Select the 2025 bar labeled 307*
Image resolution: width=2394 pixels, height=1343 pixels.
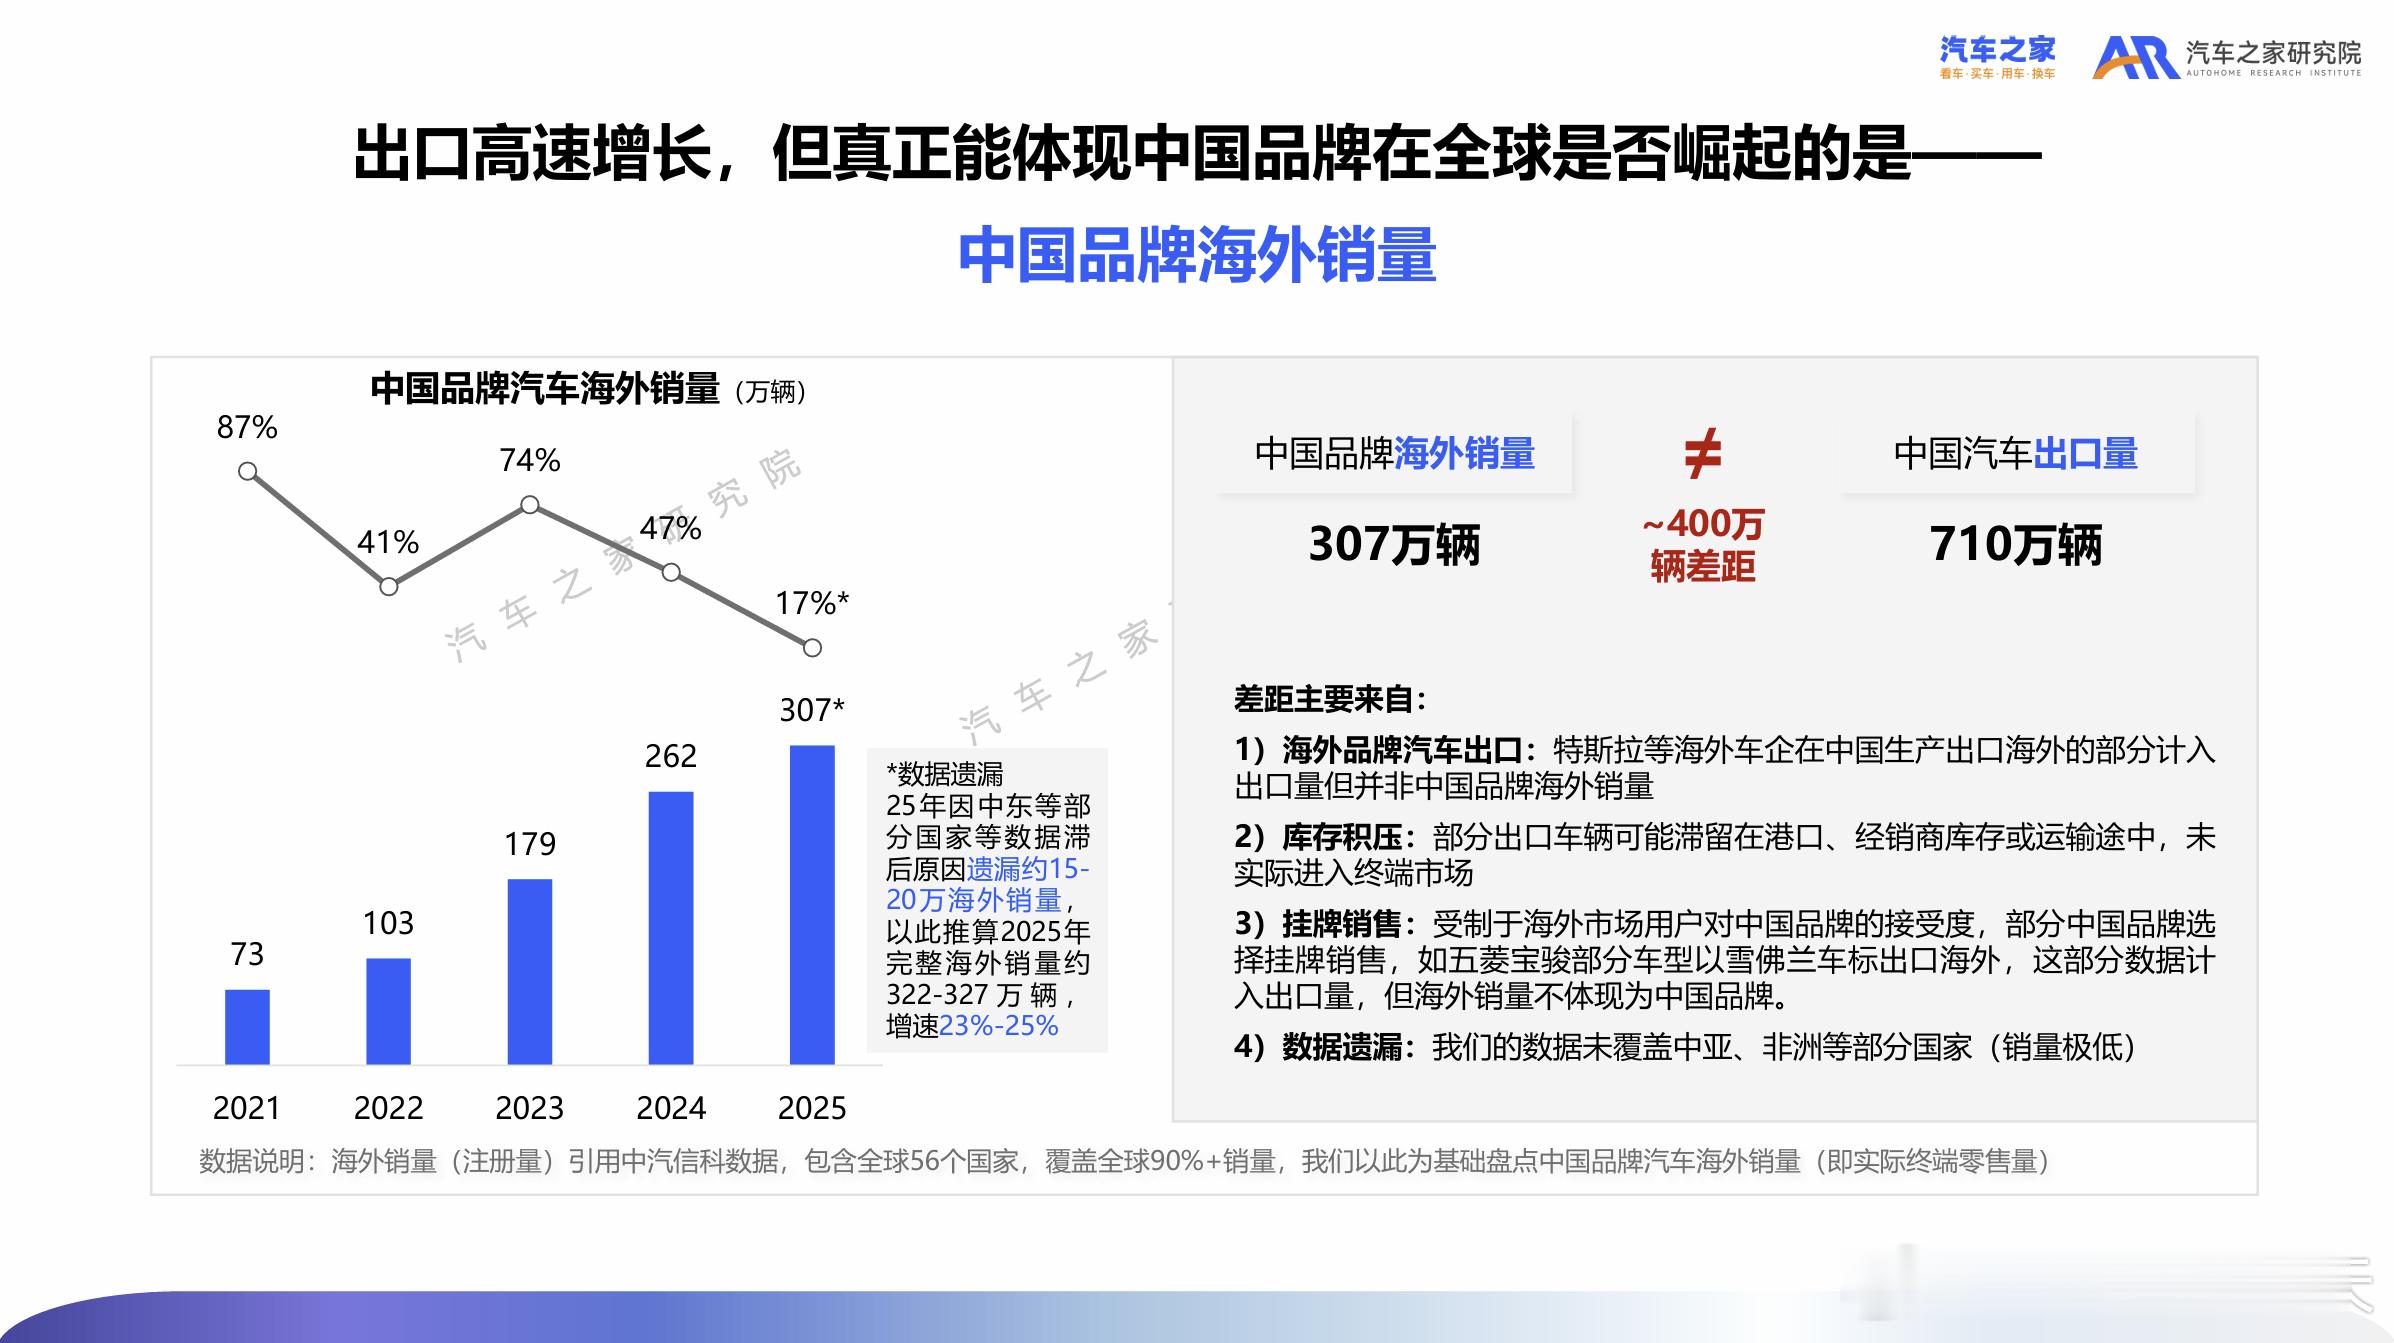pos(812,904)
